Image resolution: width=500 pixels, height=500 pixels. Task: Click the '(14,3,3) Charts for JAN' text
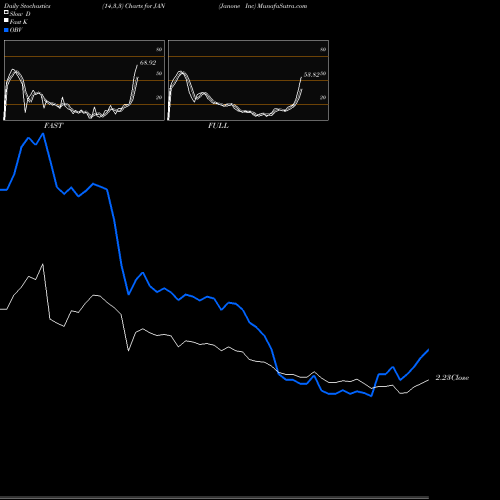tap(133, 6)
